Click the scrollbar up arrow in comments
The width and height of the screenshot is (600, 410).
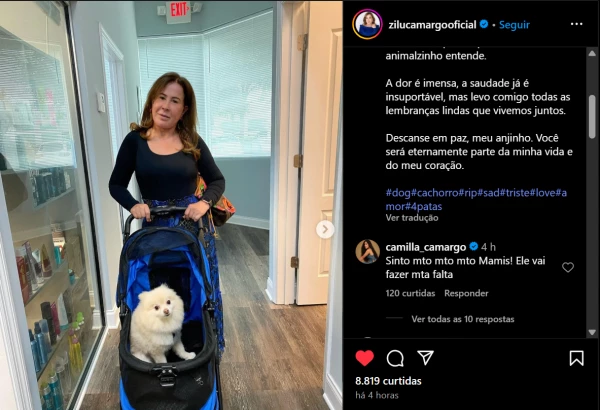(x=592, y=53)
